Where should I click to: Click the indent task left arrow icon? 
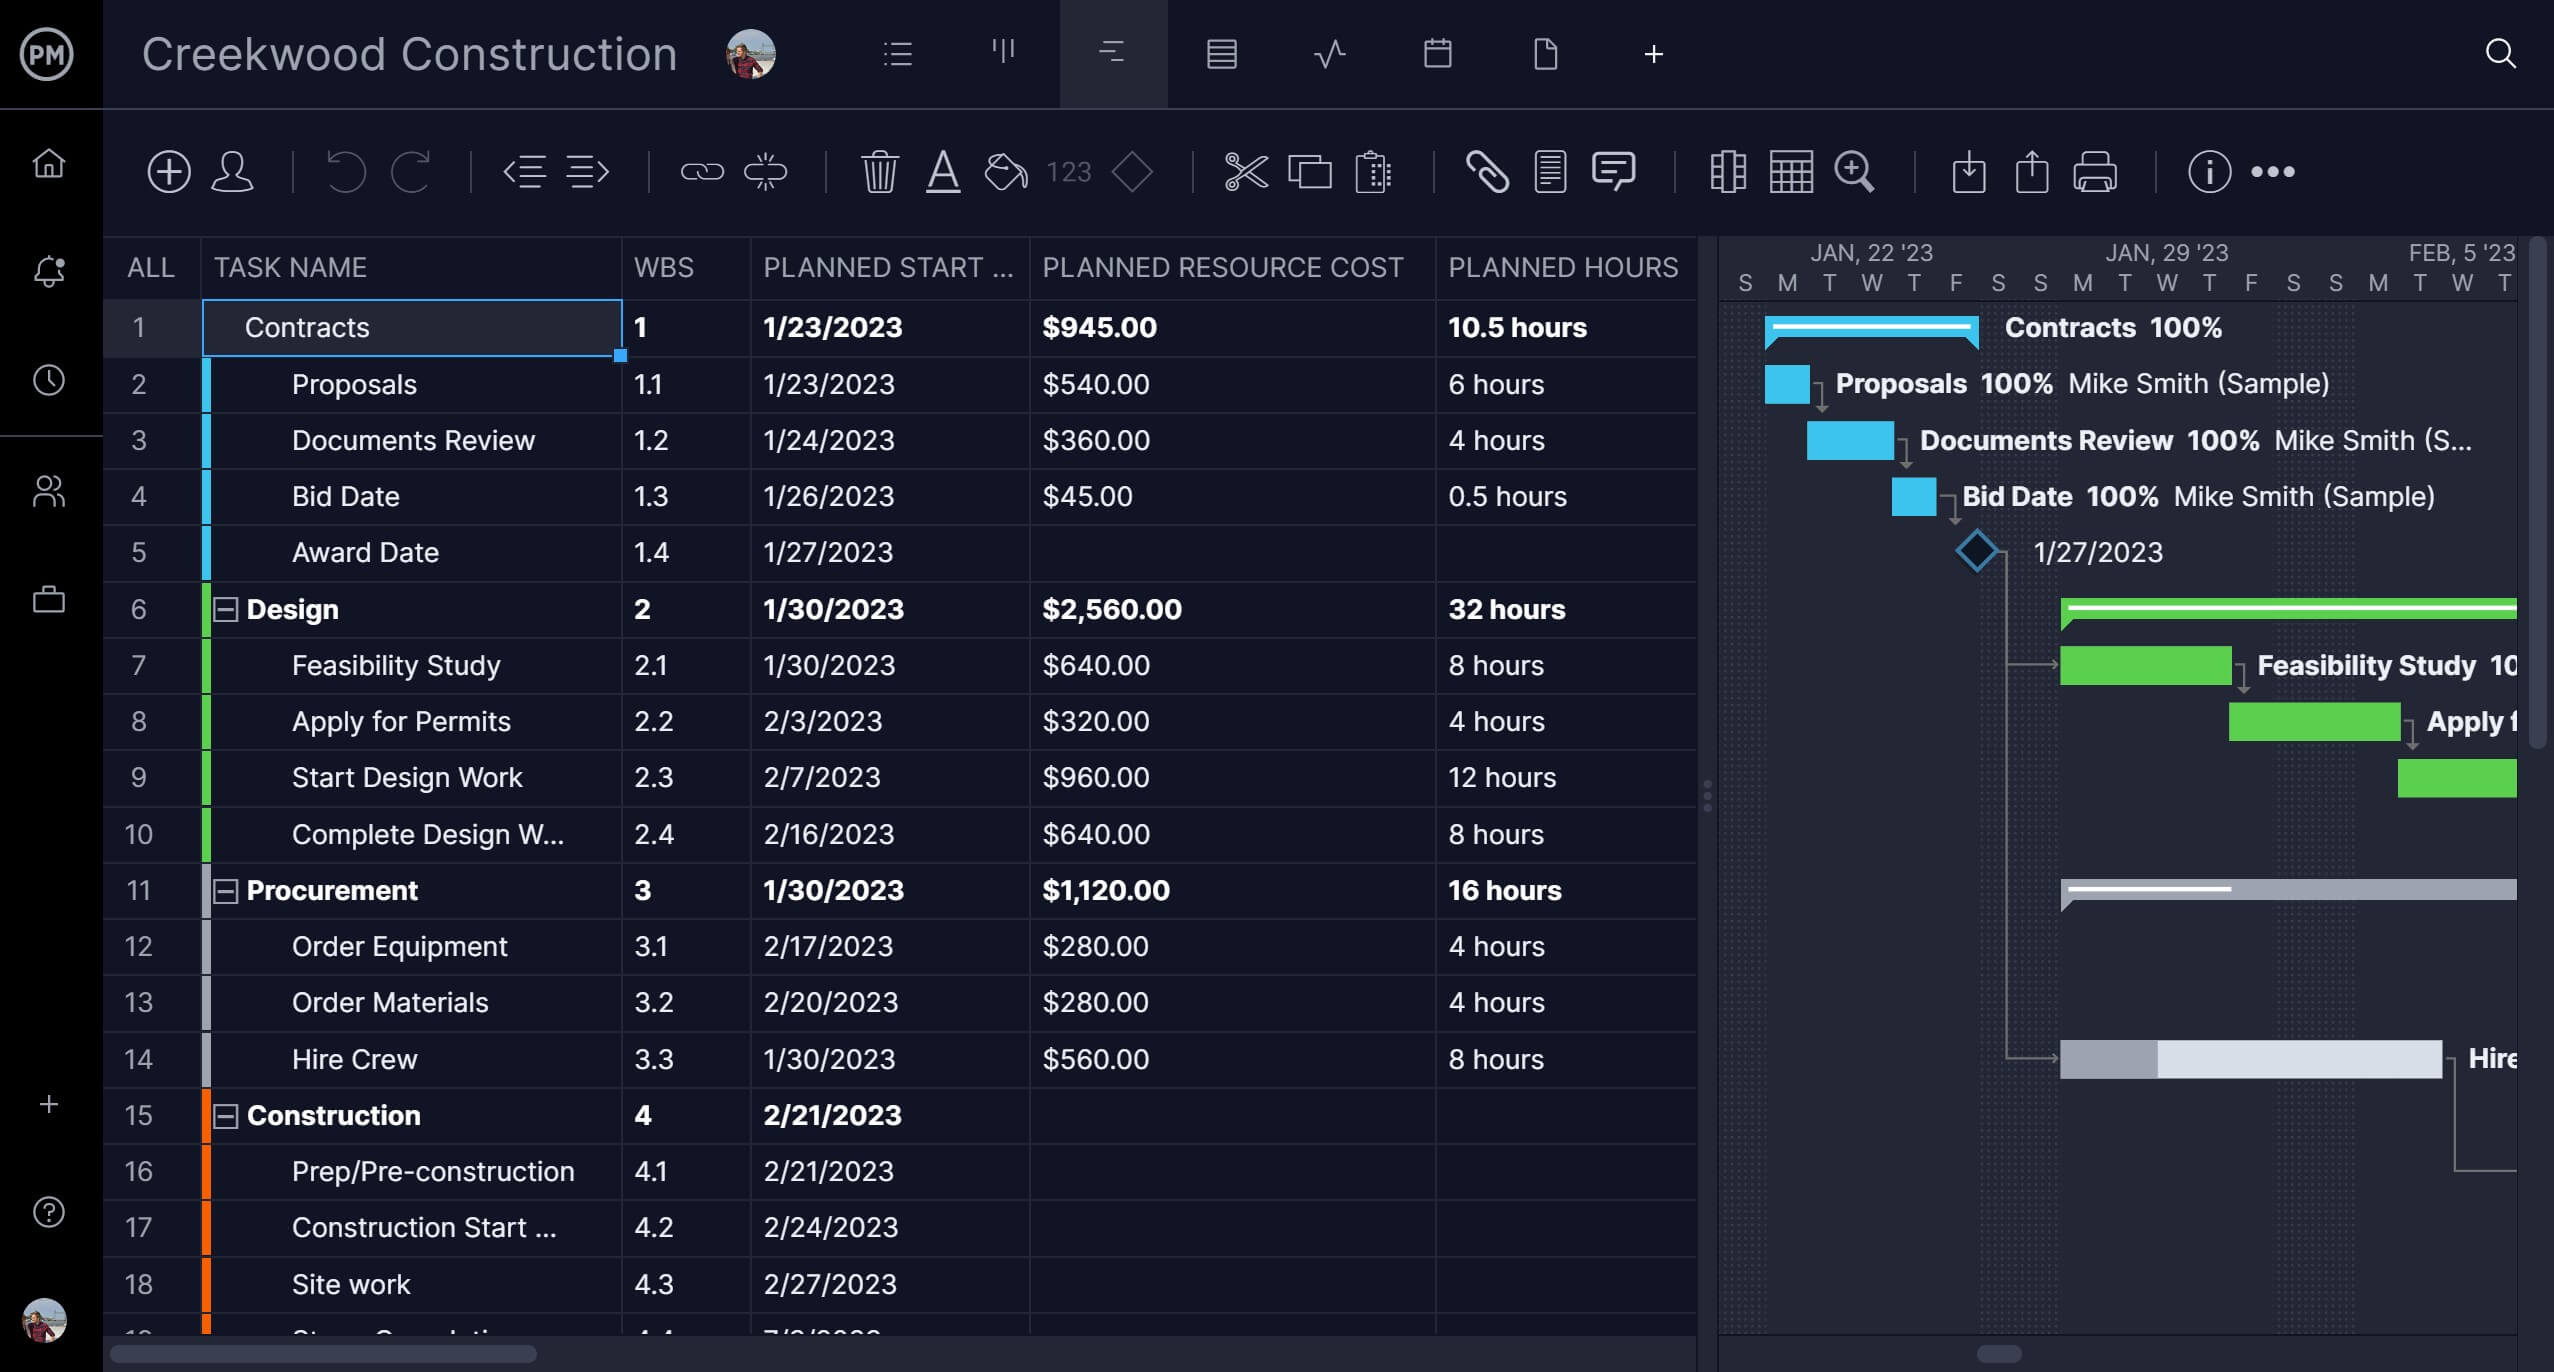click(524, 169)
